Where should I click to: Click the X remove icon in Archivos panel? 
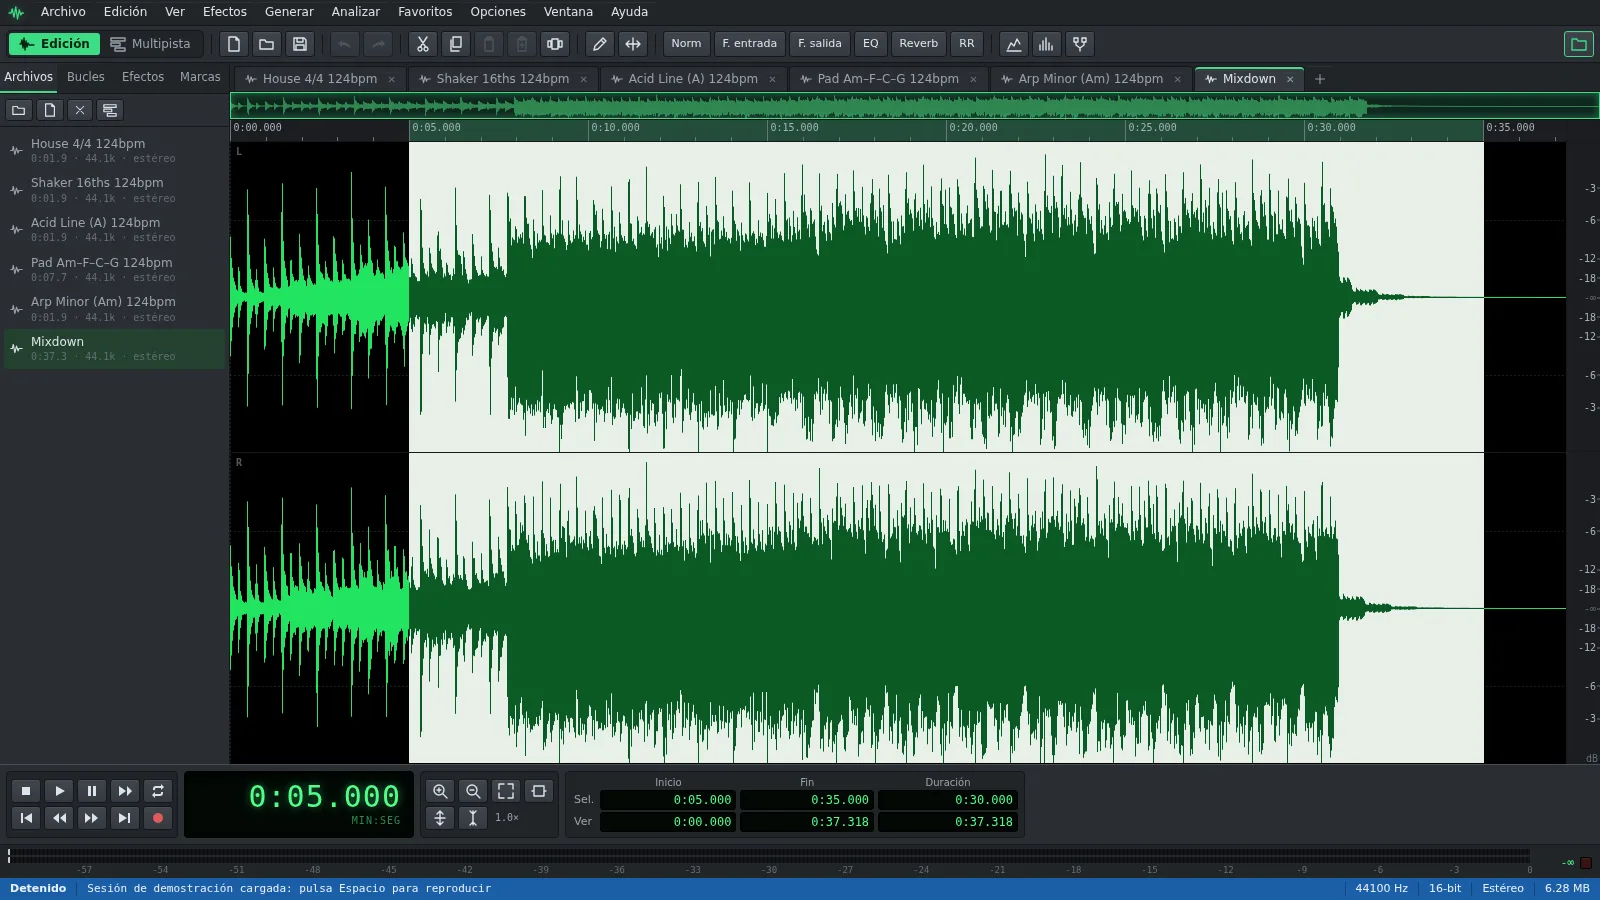(x=80, y=110)
